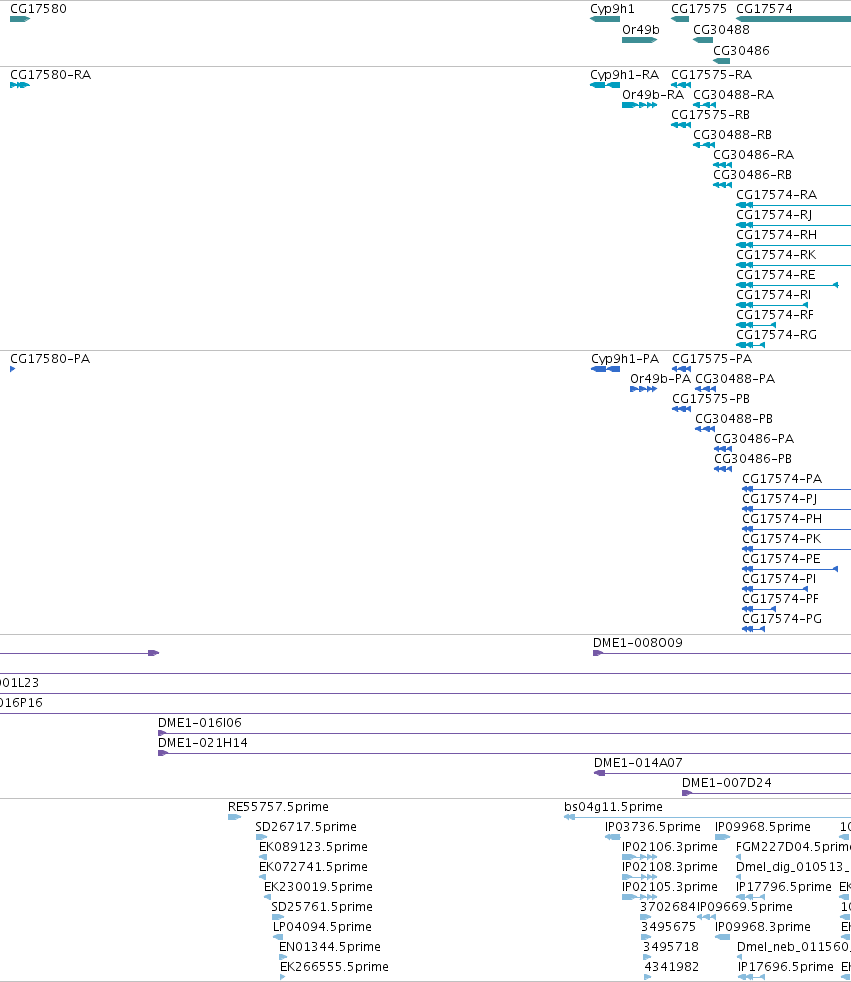This screenshot has height=982, width=851.
Task: Select the CG30488-RB transcript label
Action: tap(732, 135)
